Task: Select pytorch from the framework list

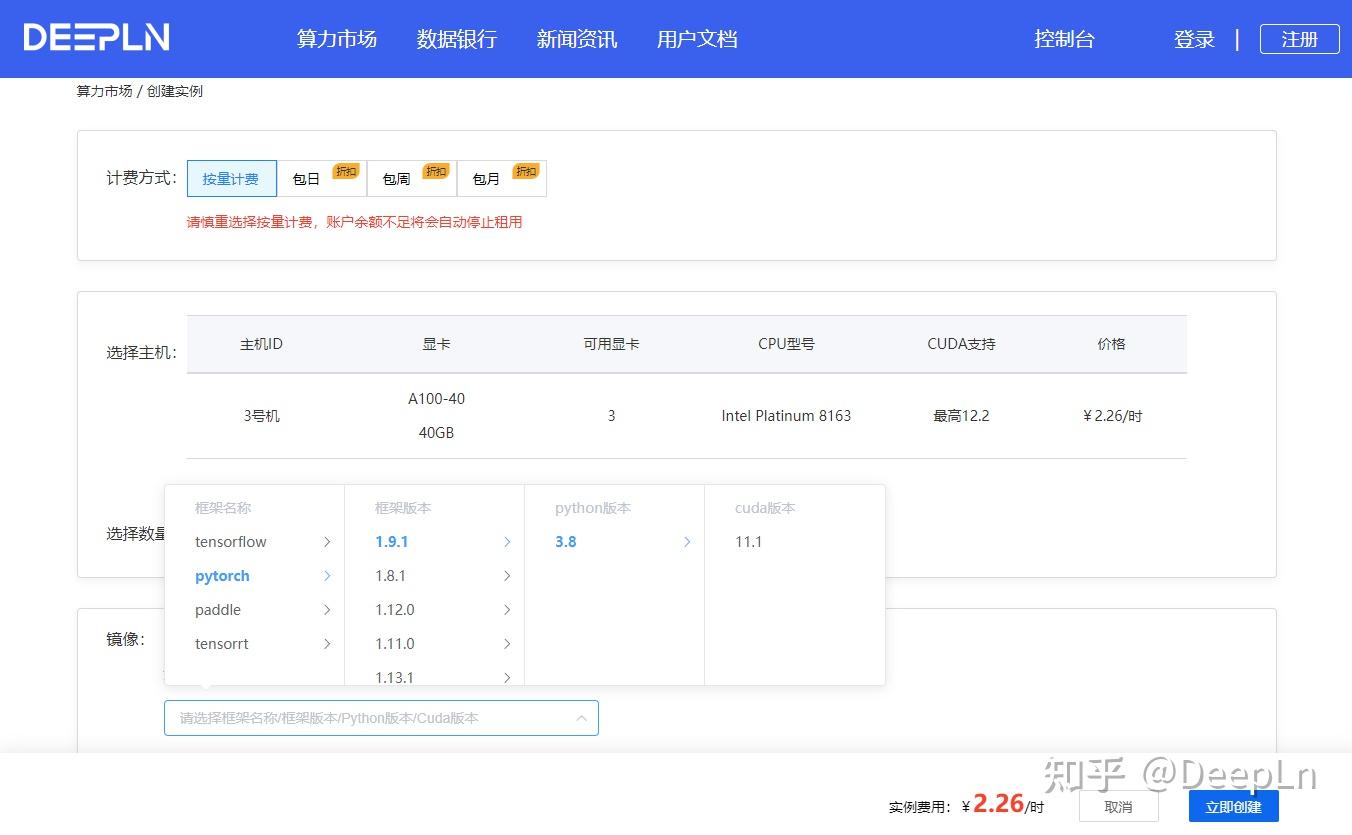Action: pyautogui.click(x=221, y=575)
